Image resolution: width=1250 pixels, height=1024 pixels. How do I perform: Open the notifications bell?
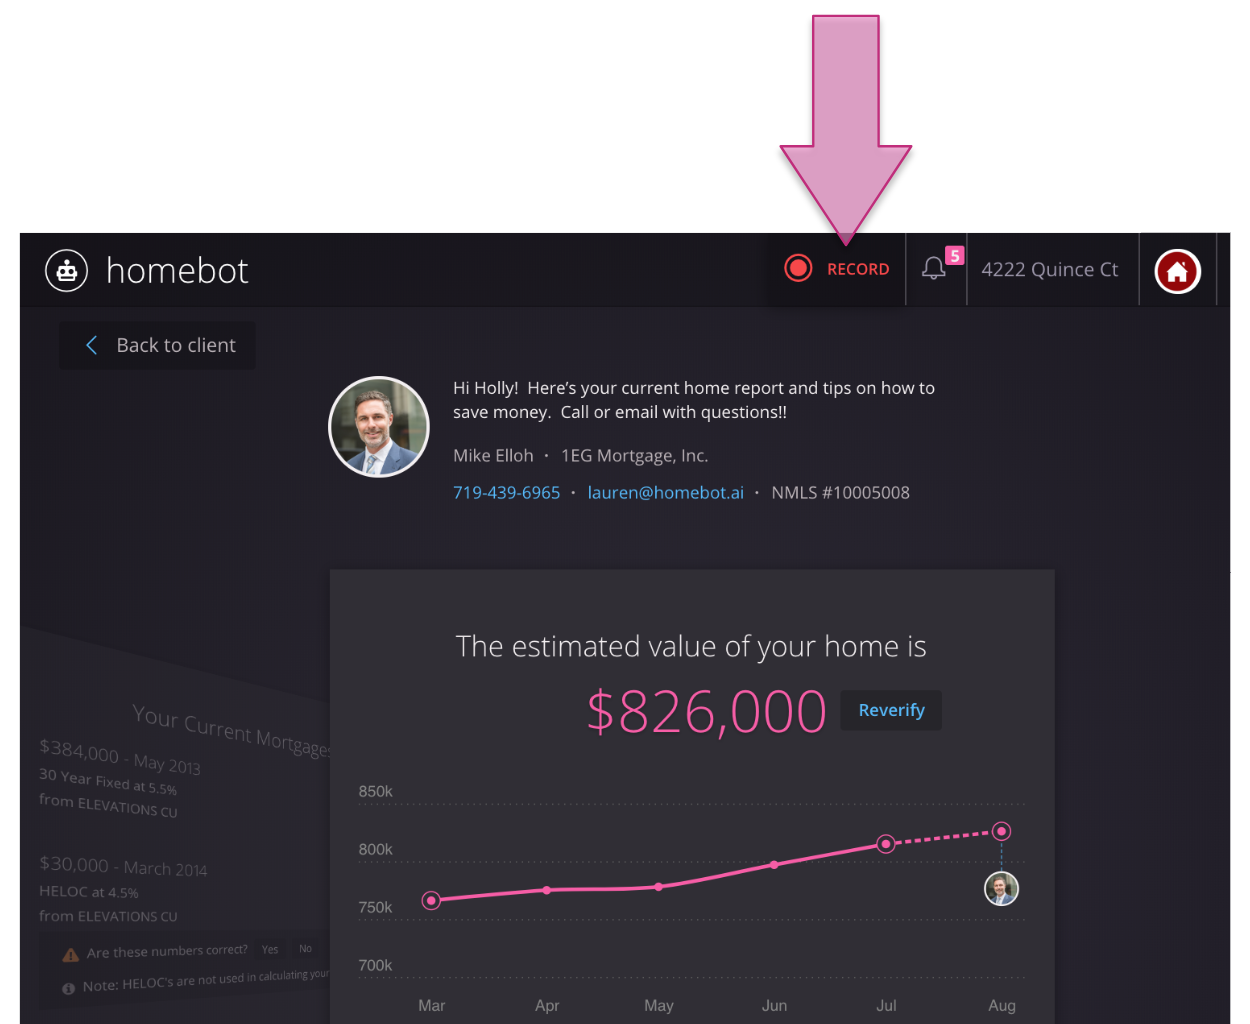[933, 269]
